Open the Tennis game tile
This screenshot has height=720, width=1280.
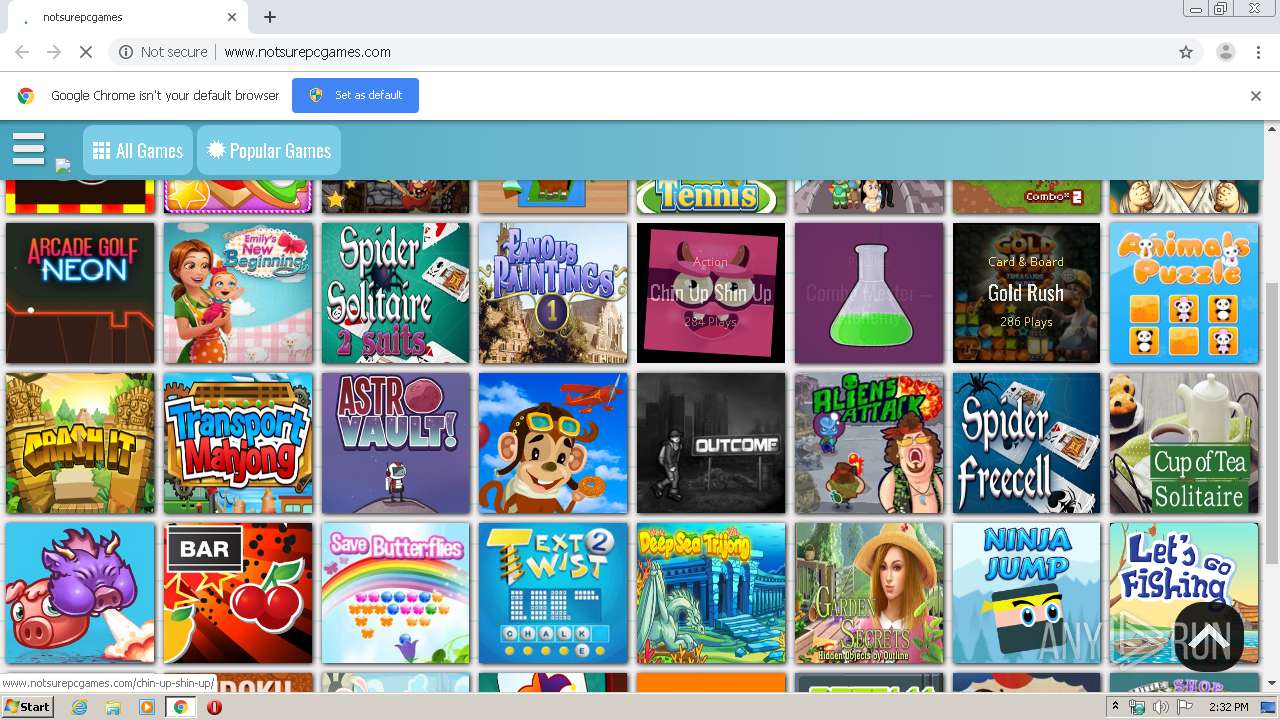[x=711, y=196]
